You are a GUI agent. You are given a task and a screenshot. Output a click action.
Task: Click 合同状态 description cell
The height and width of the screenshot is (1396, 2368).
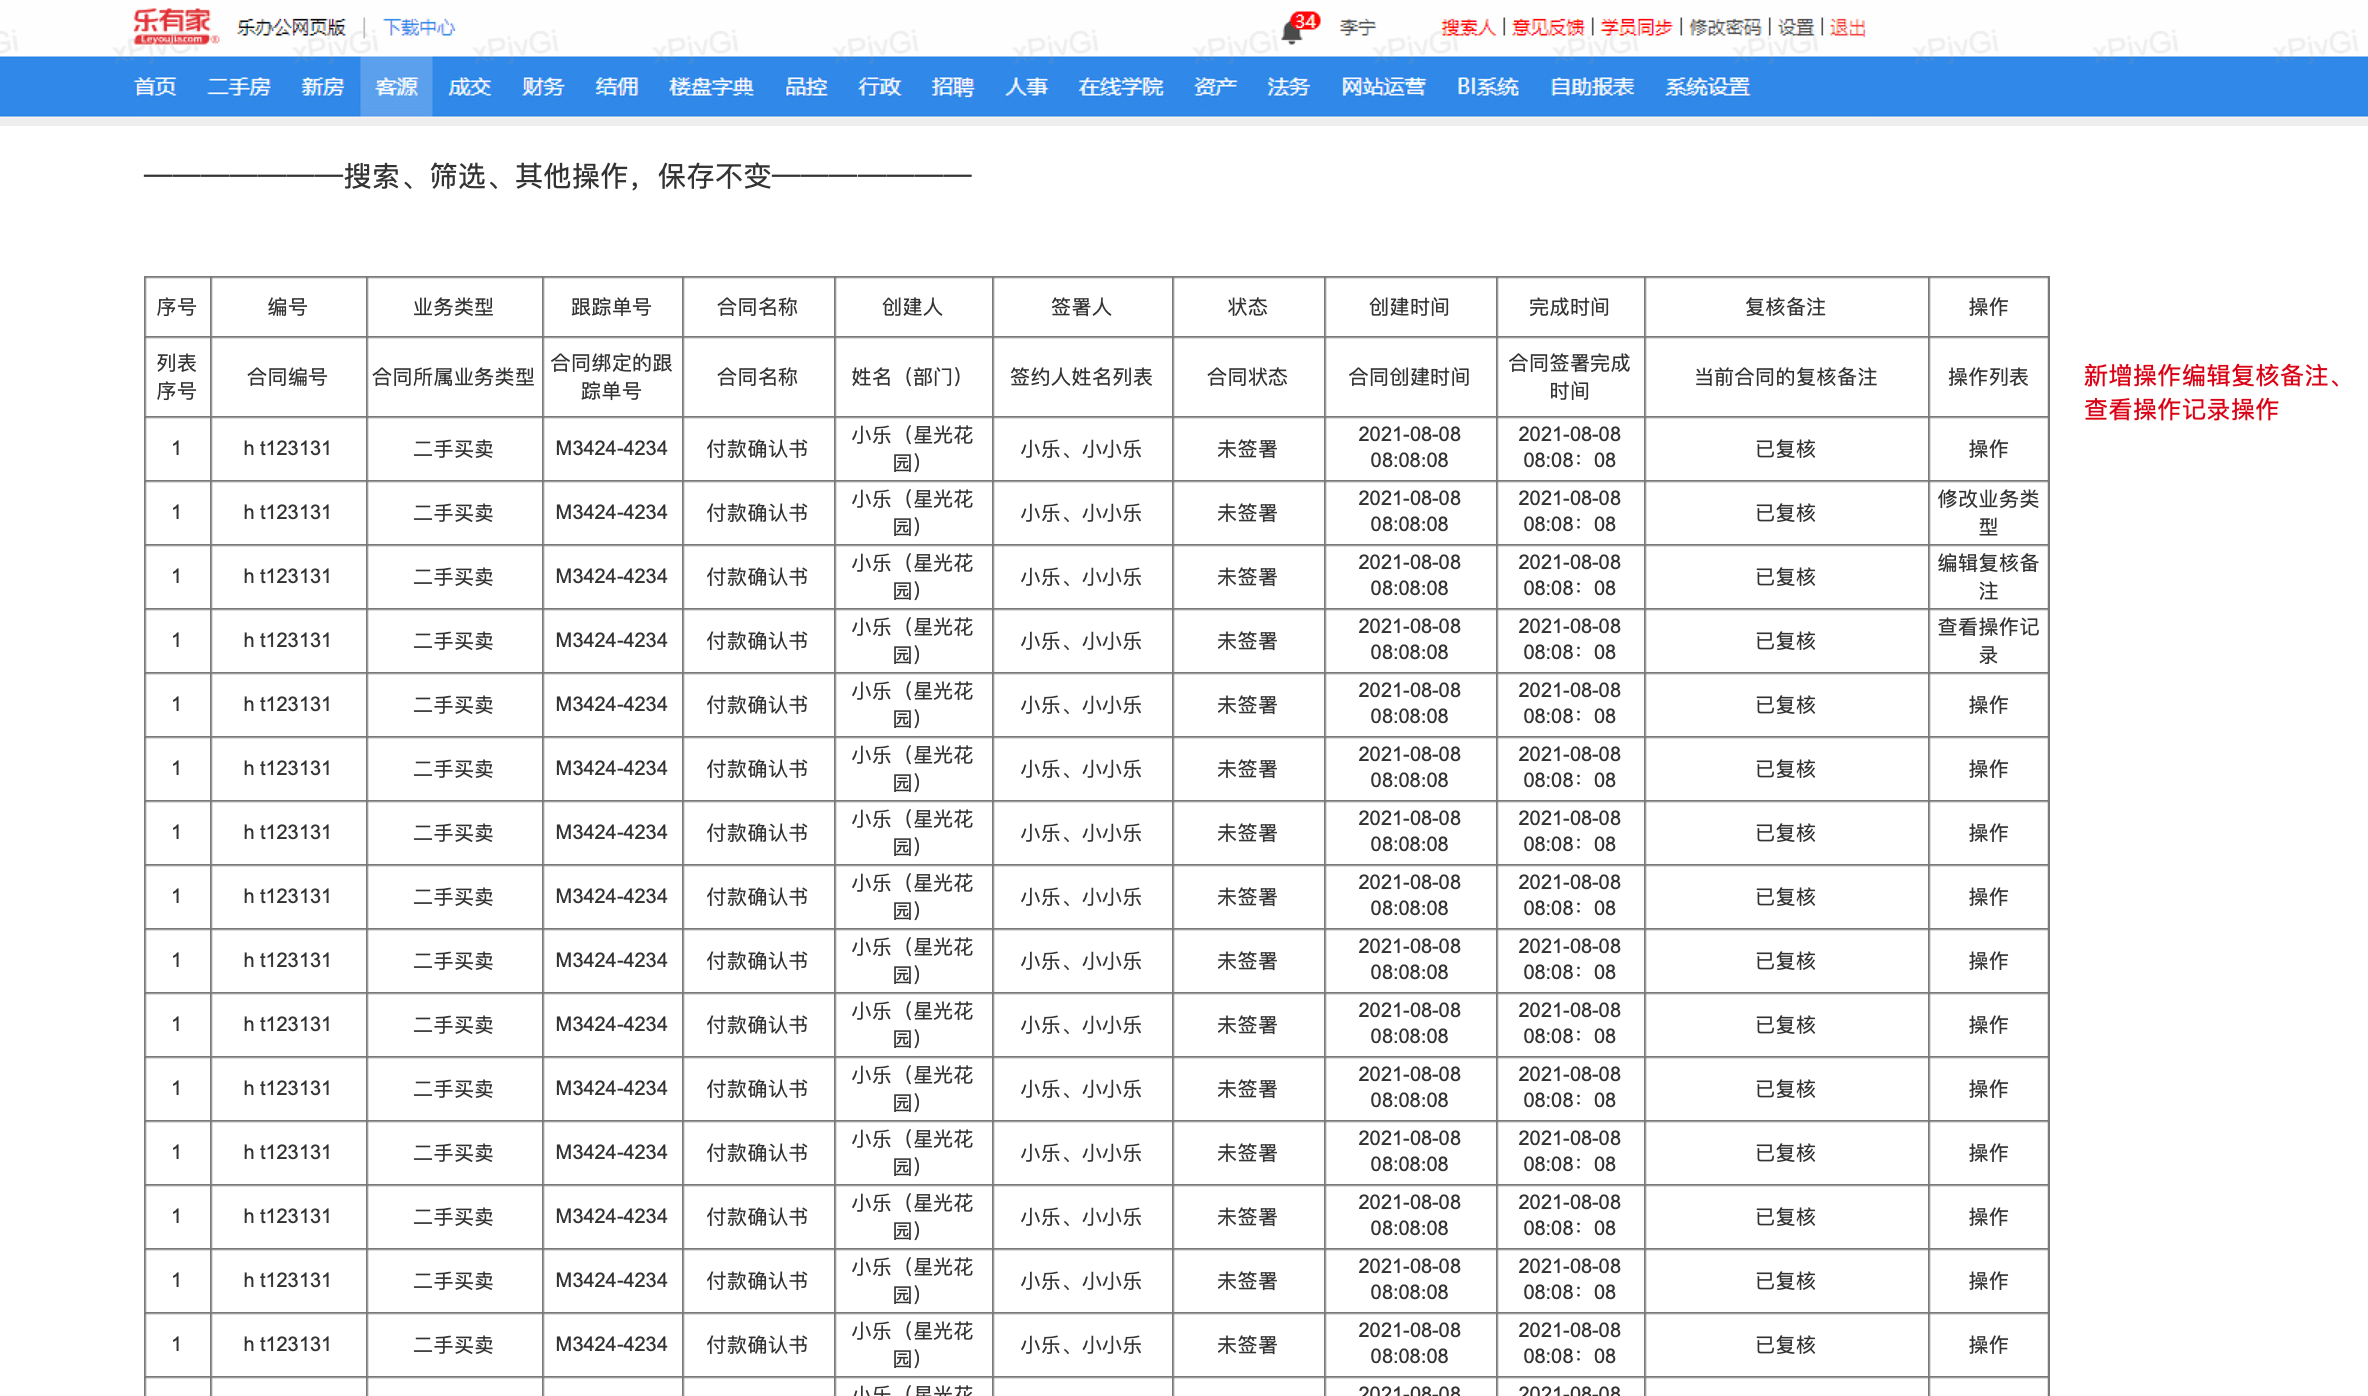click(1247, 377)
